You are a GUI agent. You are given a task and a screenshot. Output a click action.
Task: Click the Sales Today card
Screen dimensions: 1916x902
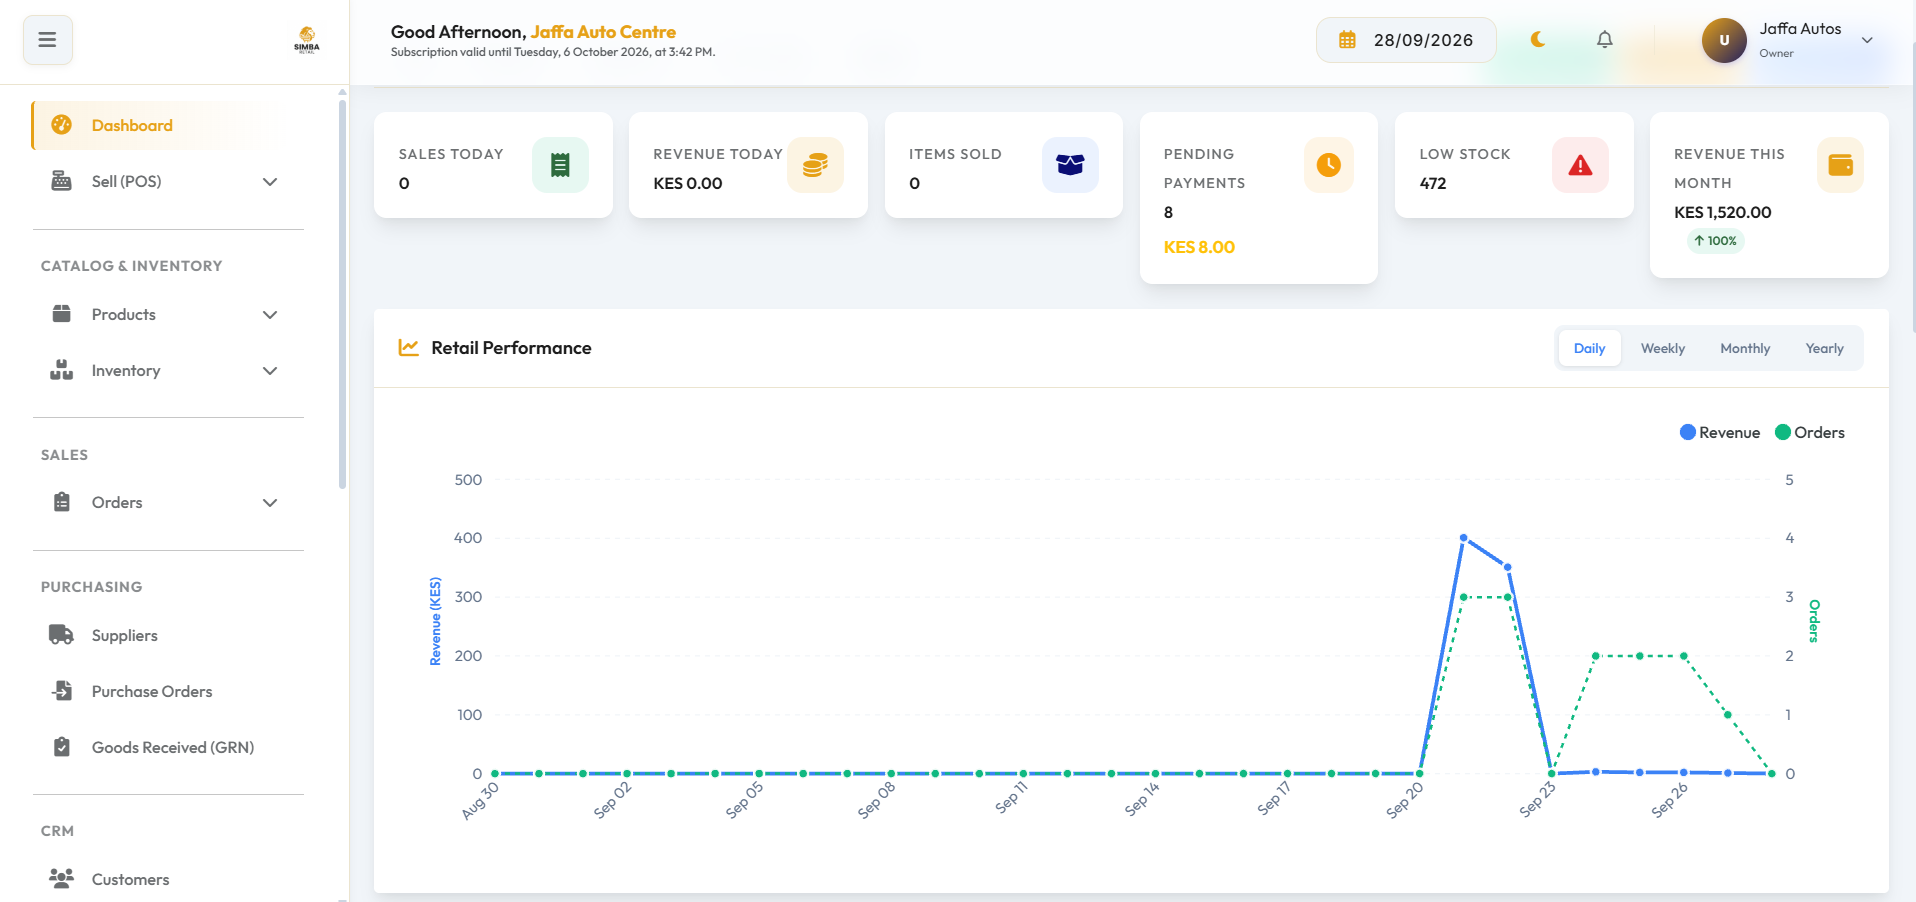[493, 165]
